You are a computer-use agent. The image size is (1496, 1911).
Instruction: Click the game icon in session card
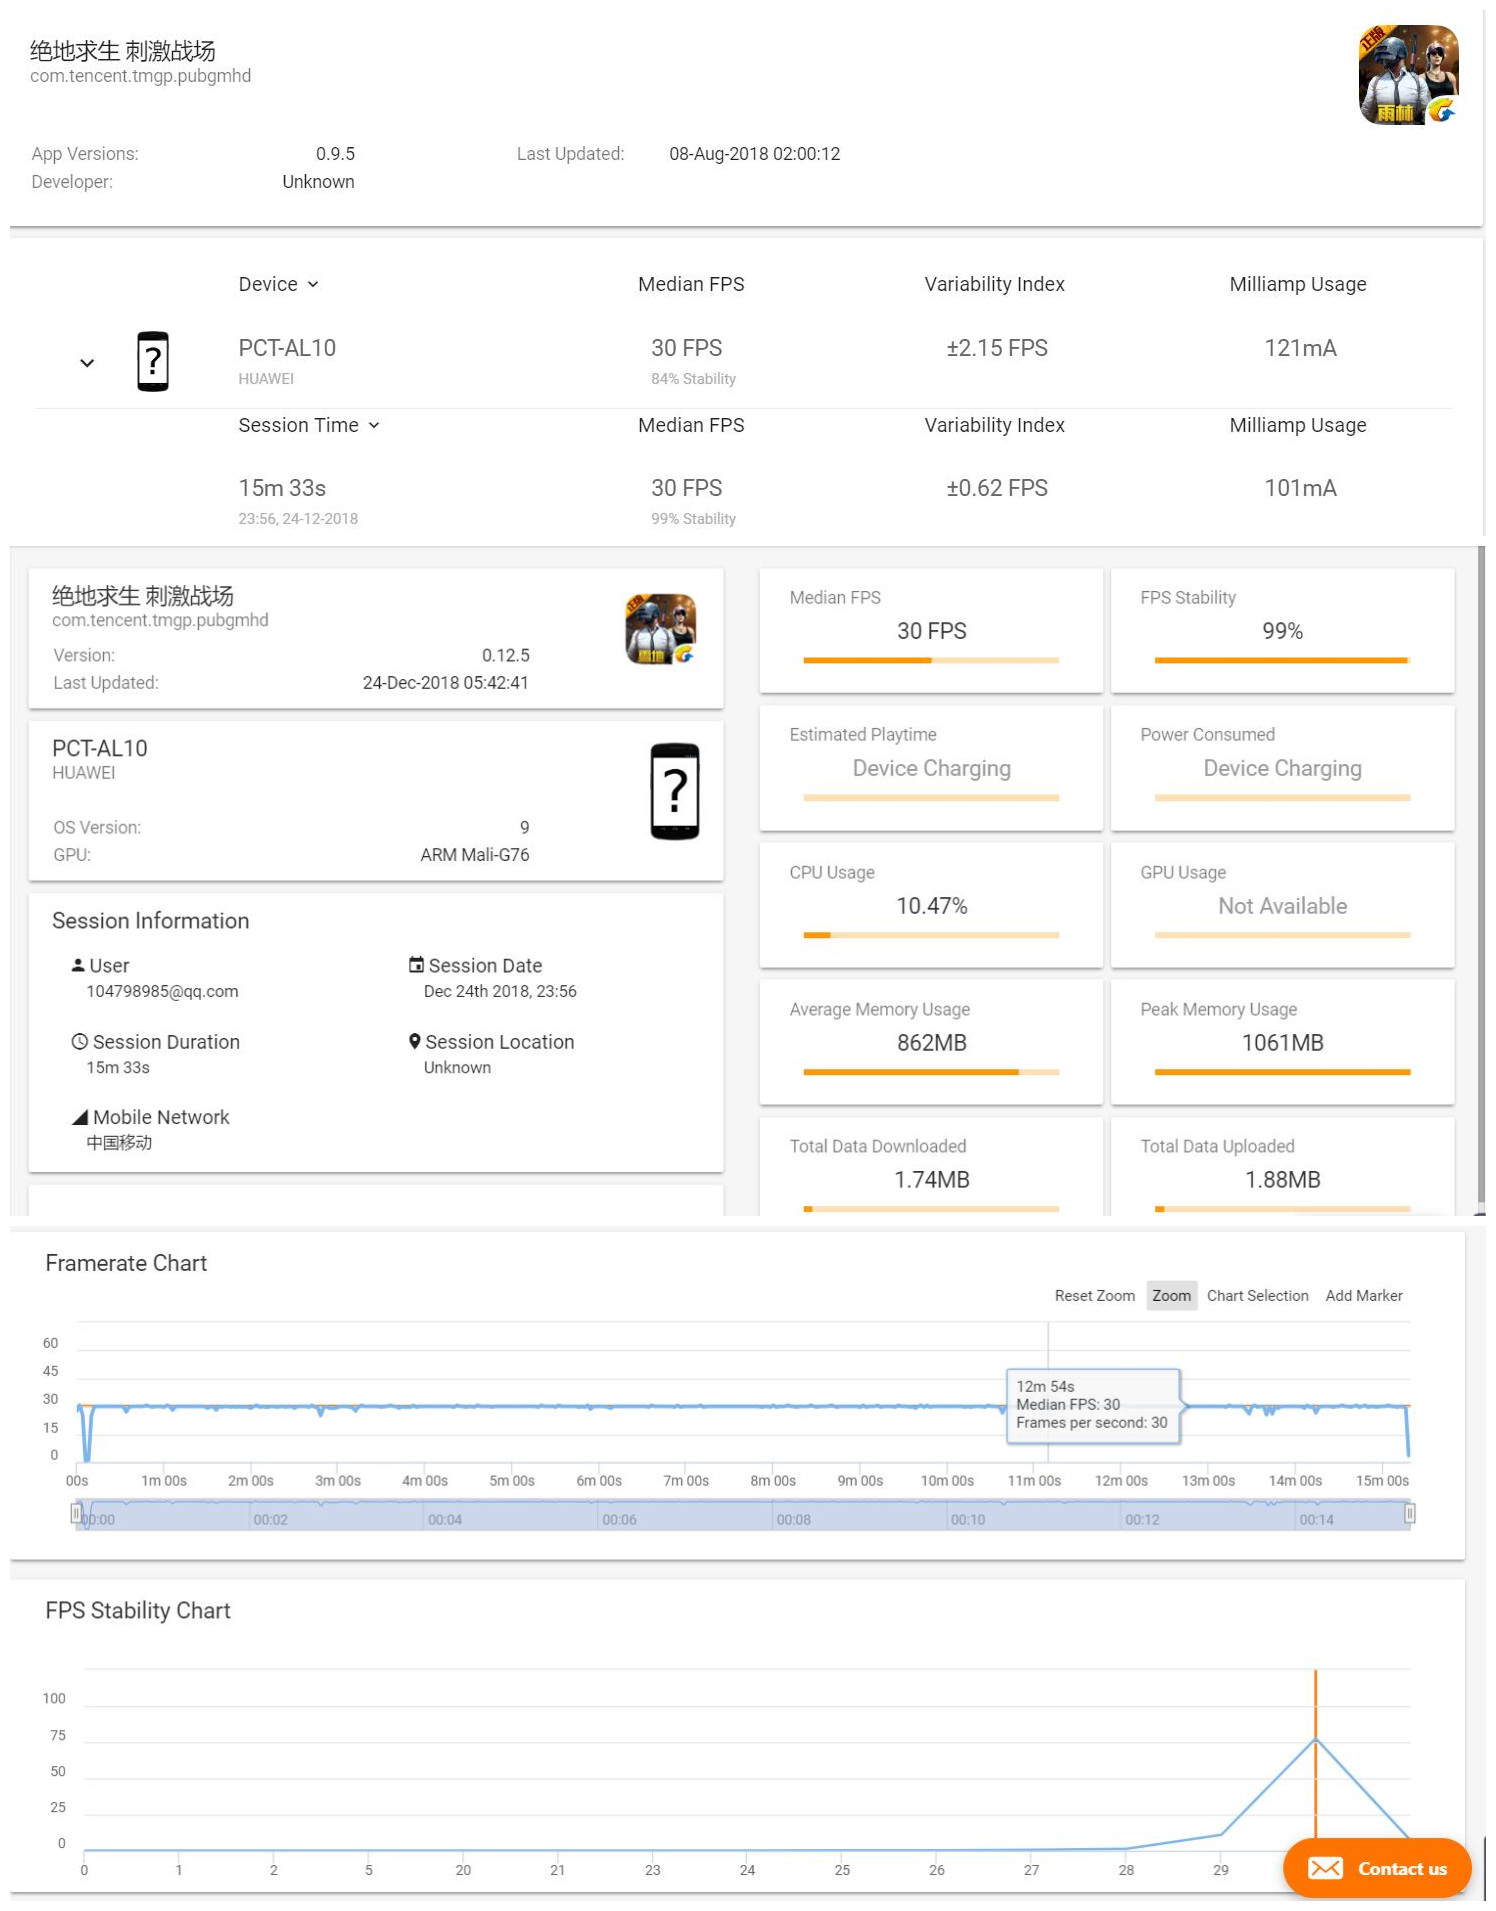(x=660, y=629)
